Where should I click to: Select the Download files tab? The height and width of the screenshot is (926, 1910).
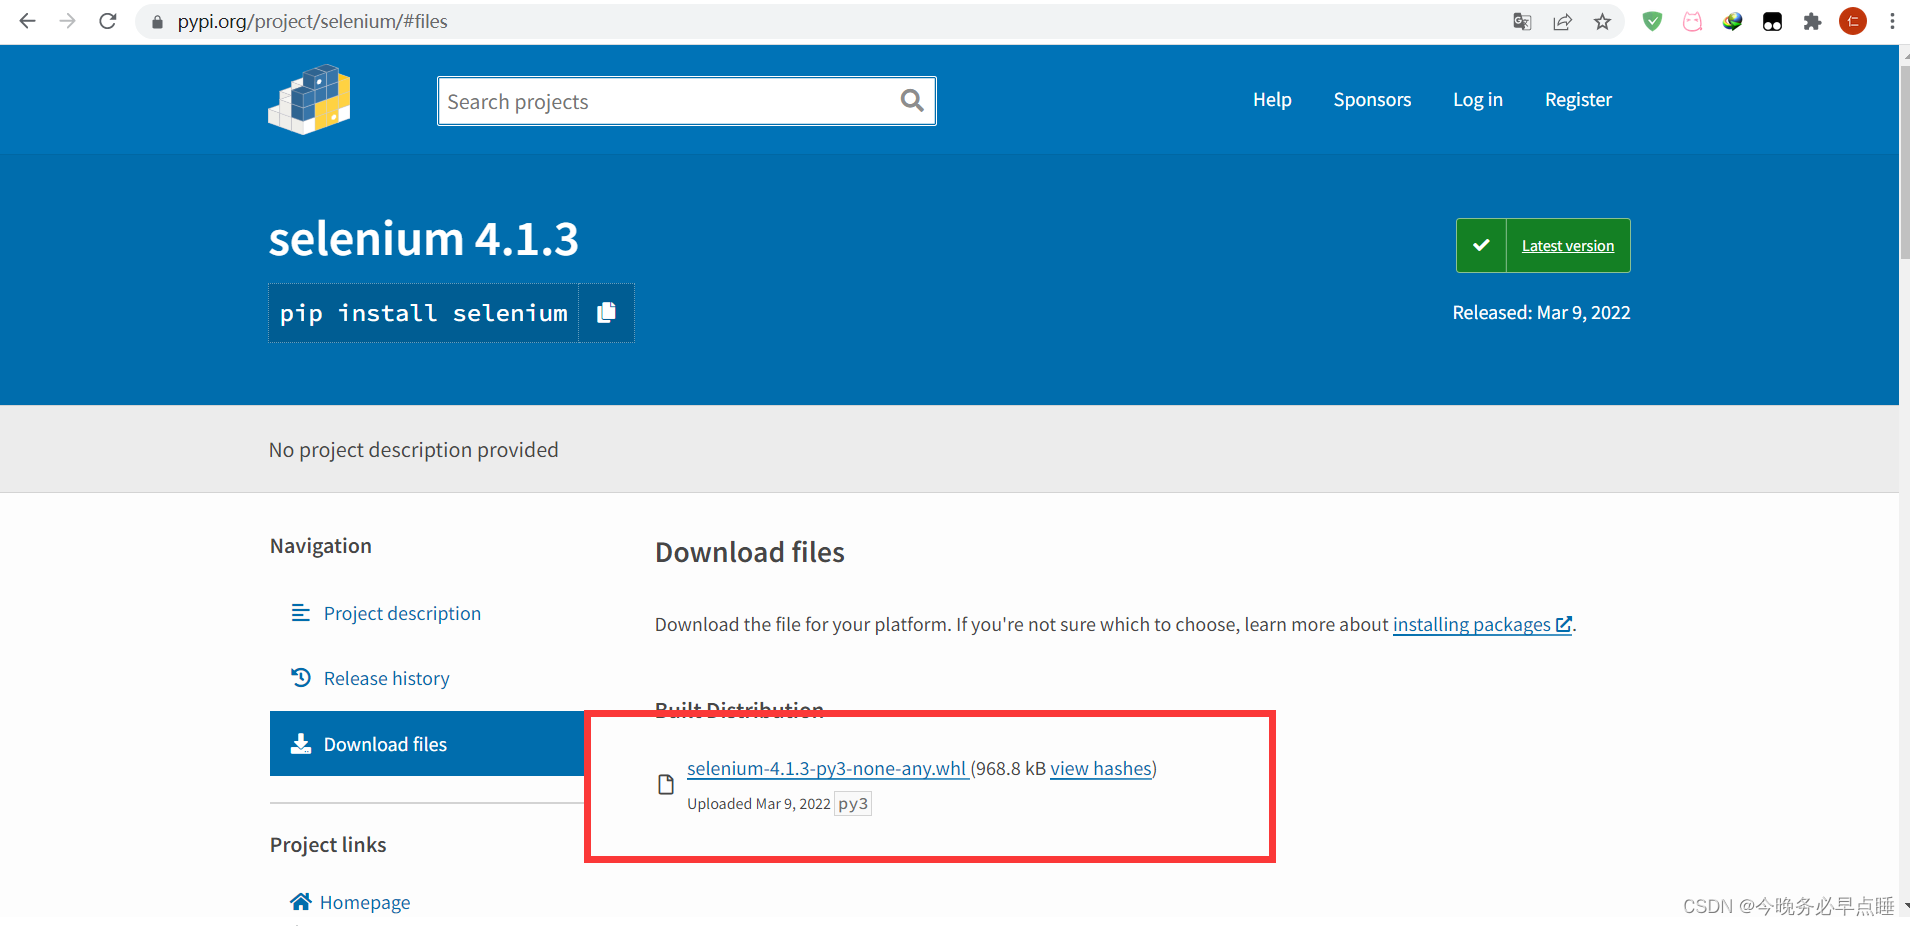pos(427,743)
